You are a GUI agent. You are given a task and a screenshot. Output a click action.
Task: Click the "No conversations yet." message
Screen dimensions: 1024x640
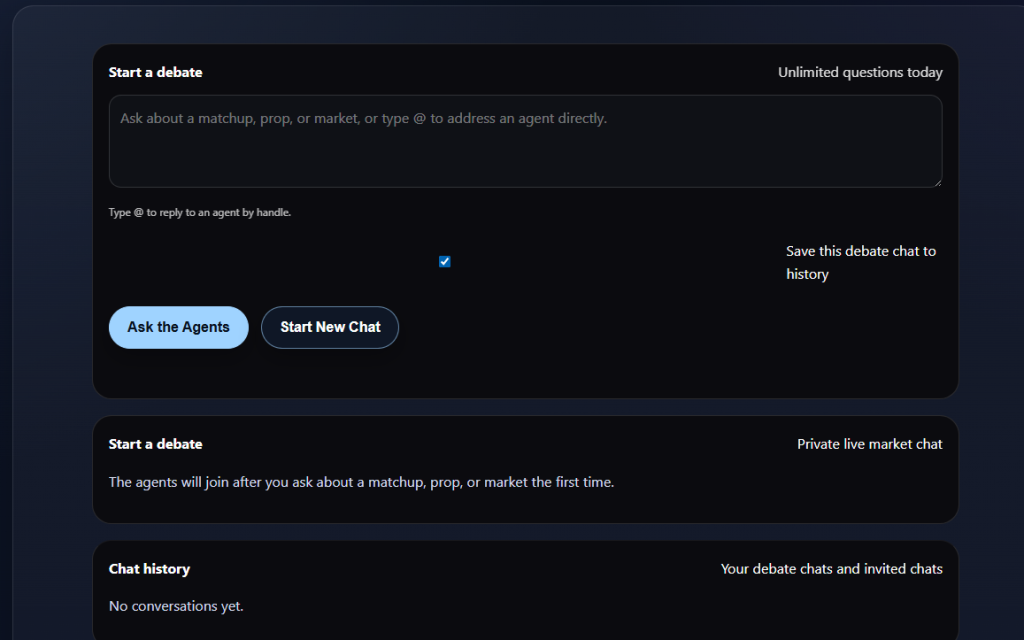(x=176, y=606)
